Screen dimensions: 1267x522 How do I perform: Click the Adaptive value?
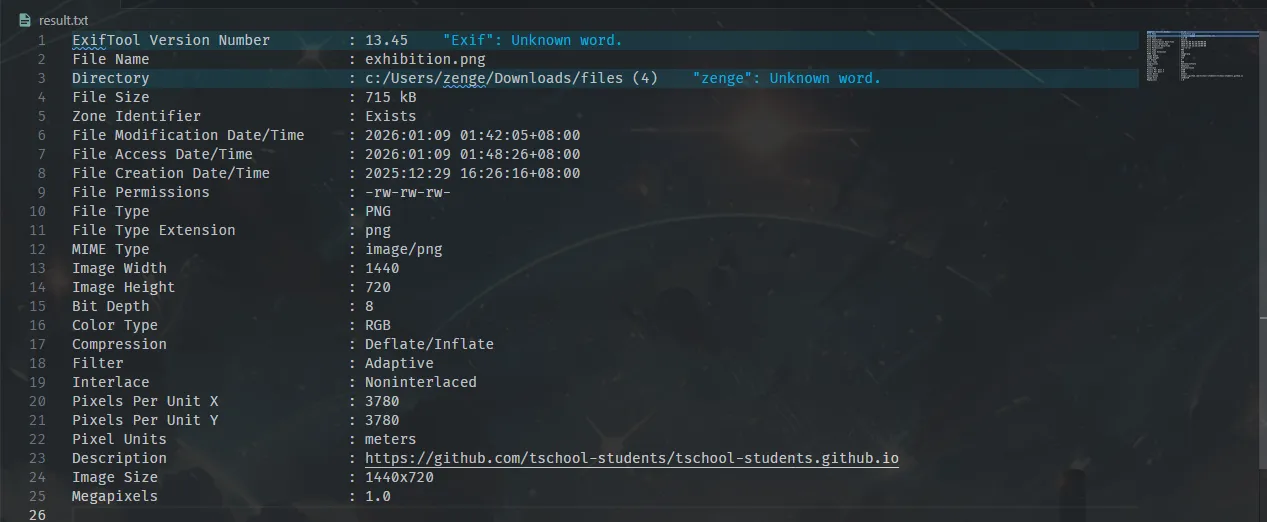pyautogui.click(x=399, y=363)
